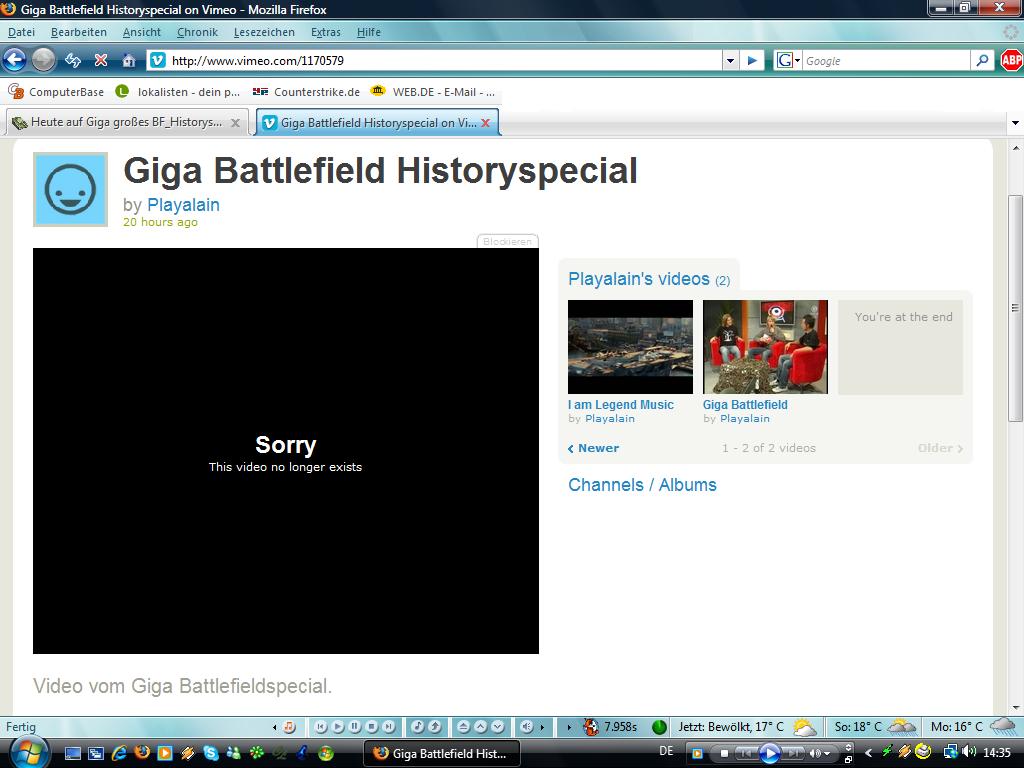
Task: Click the Sunday forecast weather icon
Action: (x=902, y=726)
